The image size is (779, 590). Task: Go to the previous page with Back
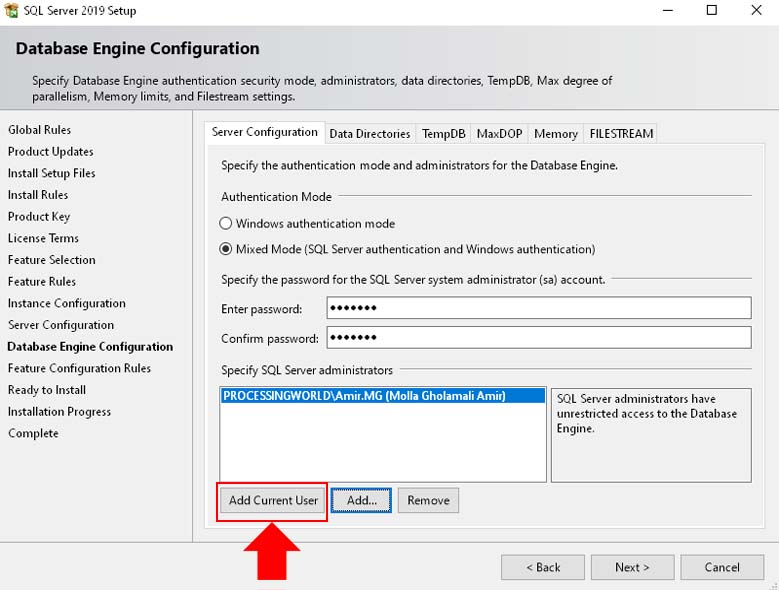[x=543, y=567]
